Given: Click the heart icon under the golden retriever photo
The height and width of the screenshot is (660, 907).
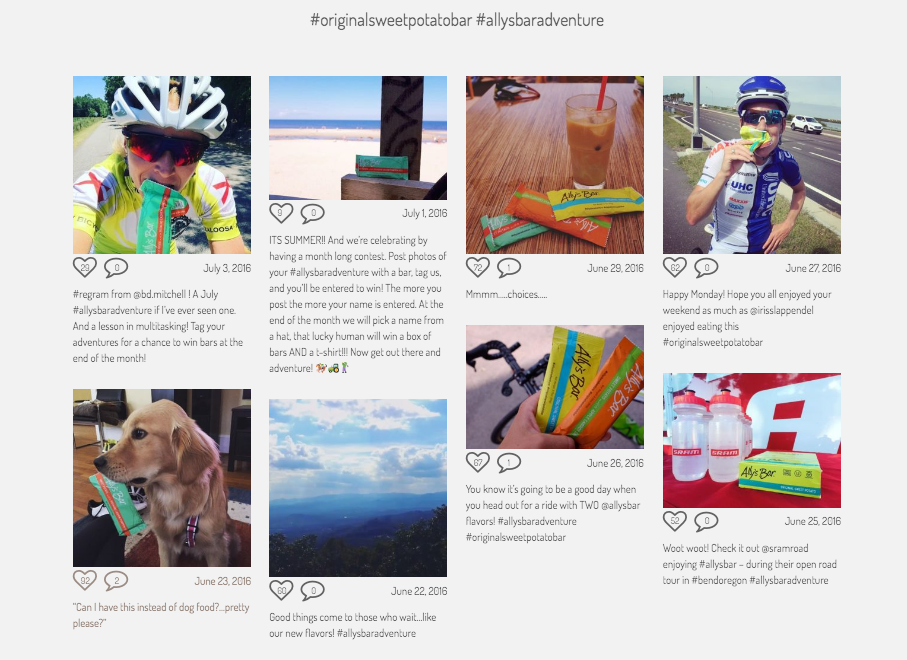Looking at the screenshot, I should tap(84, 580).
